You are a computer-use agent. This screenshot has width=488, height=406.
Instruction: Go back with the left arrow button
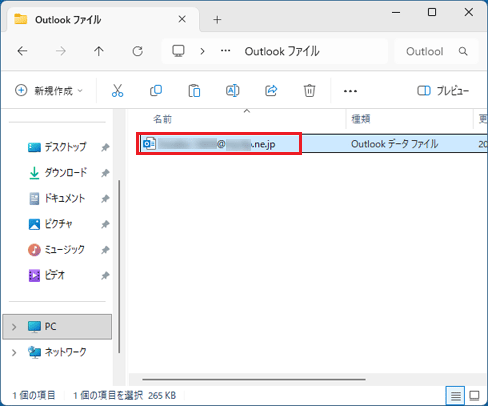(22, 51)
